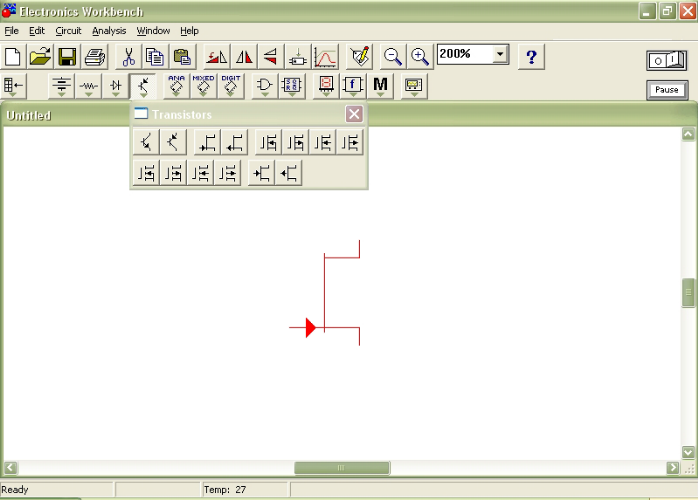Screen dimensions: 698x500
Task: Select 3-terminal depletion N-MOSFET
Action: tap(268, 142)
